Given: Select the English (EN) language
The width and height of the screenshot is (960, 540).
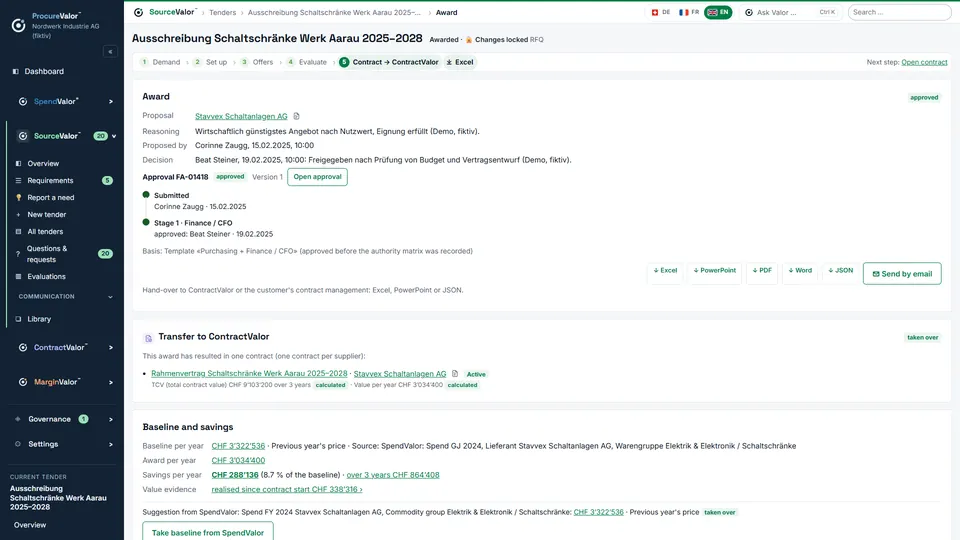Looking at the screenshot, I should [718, 12].
